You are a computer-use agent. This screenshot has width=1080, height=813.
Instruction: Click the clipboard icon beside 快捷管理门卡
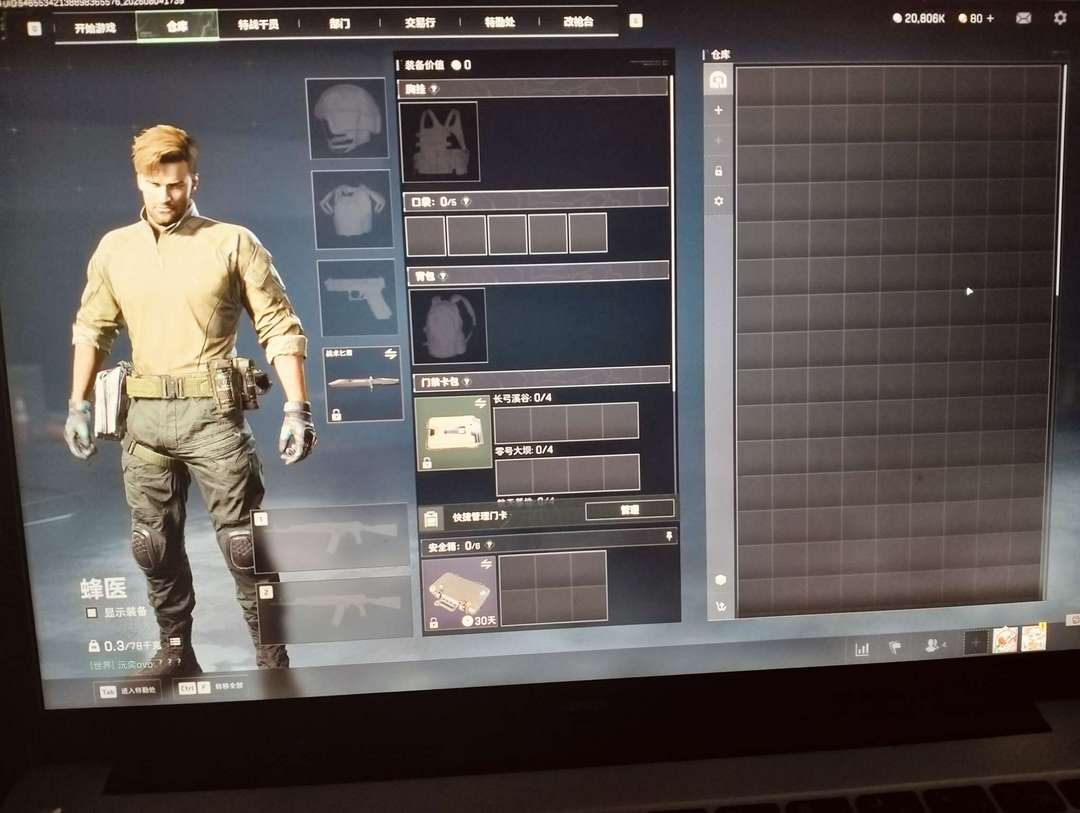point(432,518)
